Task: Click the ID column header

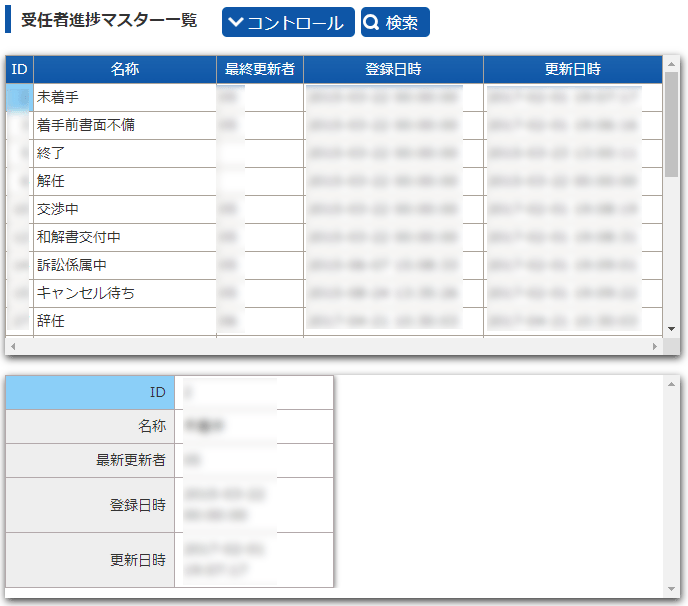Action: 19,69
